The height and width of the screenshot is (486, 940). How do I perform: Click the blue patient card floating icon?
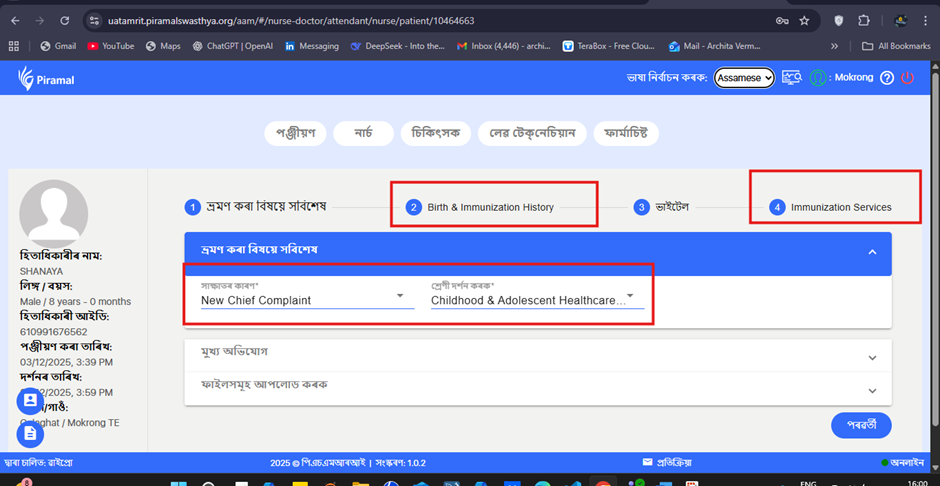[x=30, y=400]
